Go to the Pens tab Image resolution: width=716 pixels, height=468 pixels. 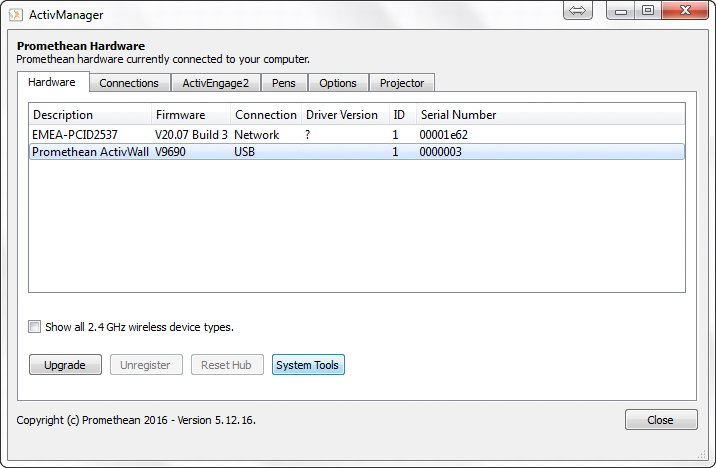(x=284, y=83)
